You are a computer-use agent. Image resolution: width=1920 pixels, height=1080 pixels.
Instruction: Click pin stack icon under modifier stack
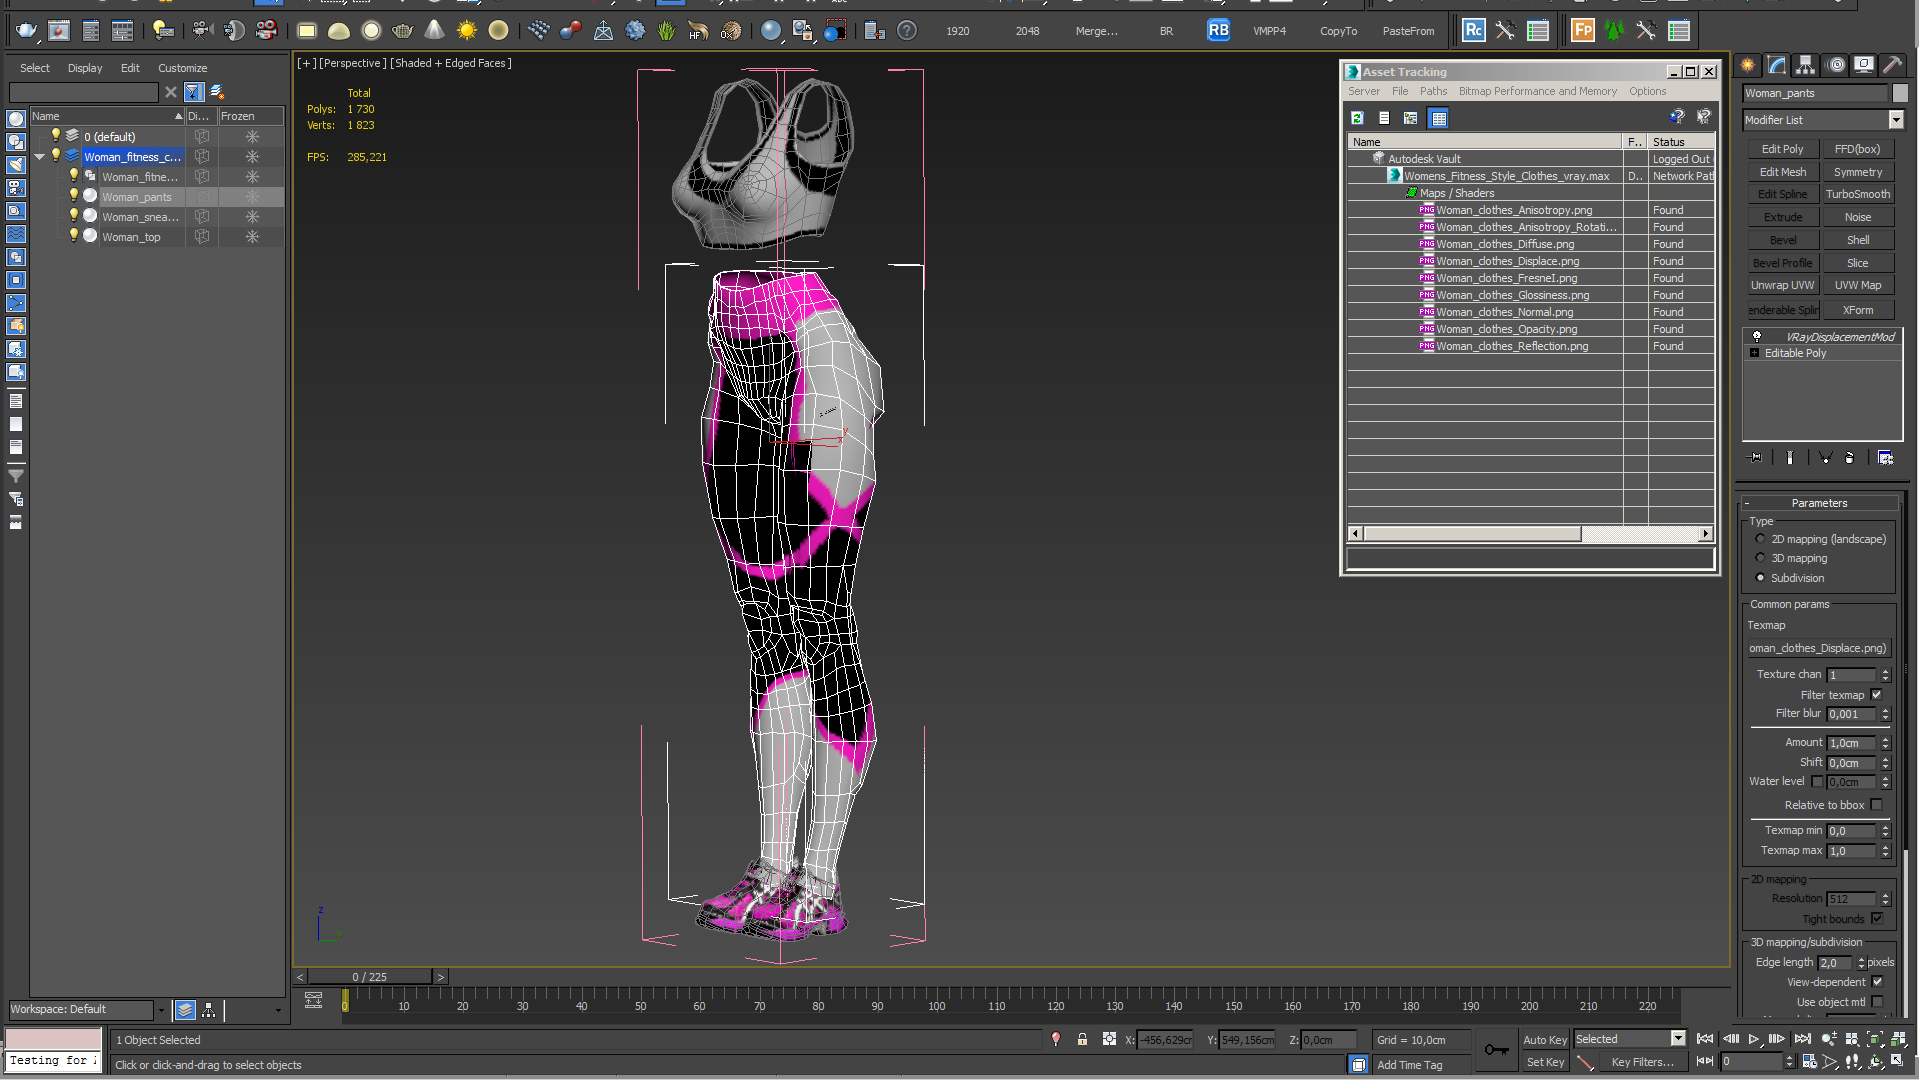pyautogui.click(x=1756, y=458)
